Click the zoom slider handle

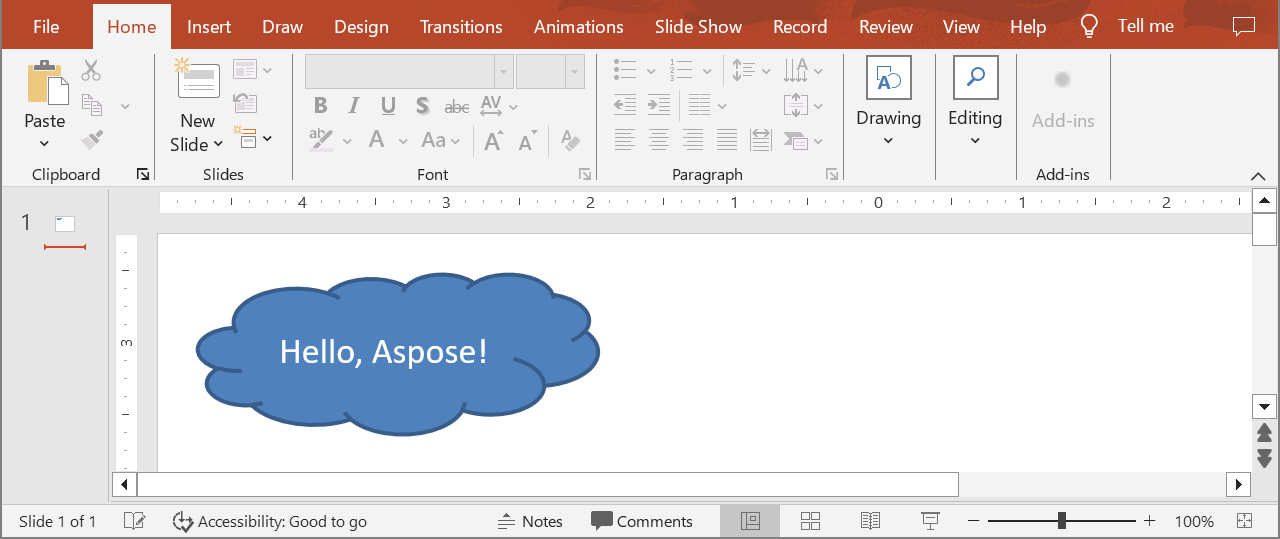click(1061, 521)
